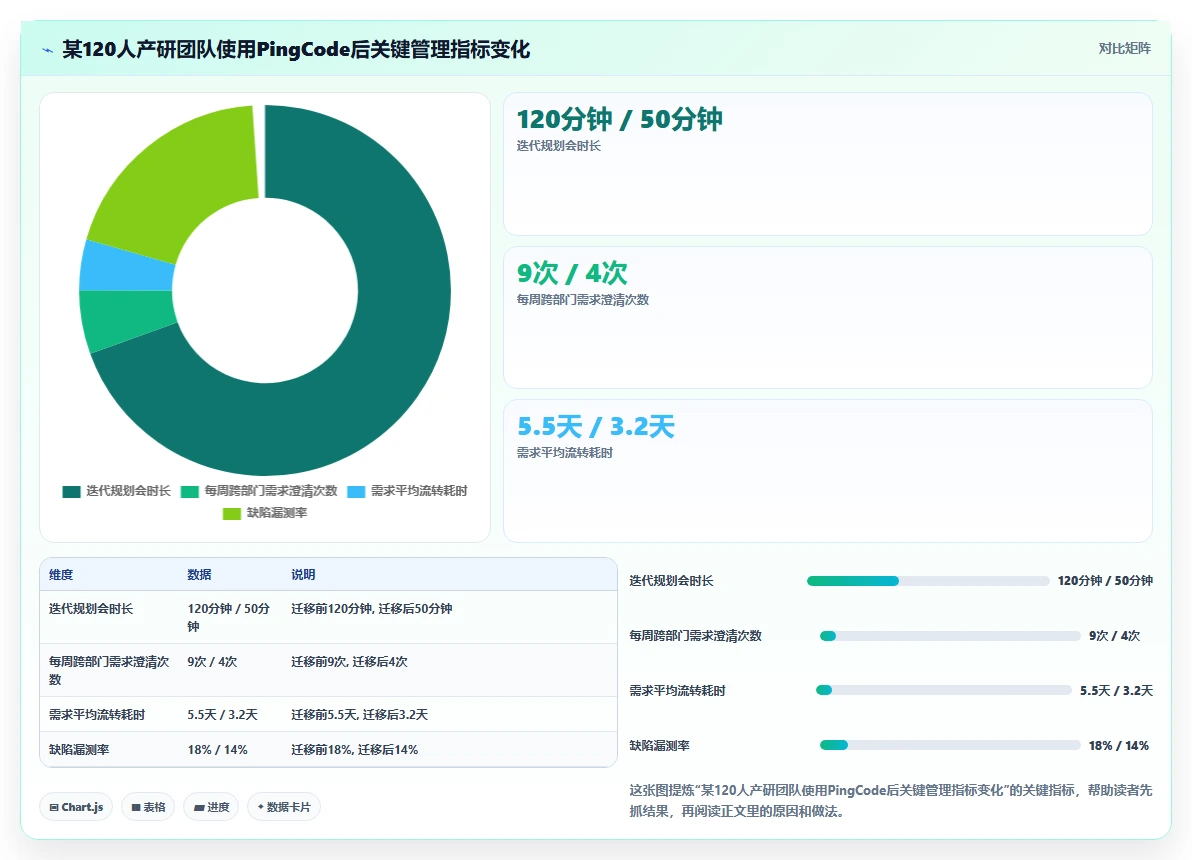The image size is (1192, 860).
Task: Click the 18% / 14% progress value label
Action: tap(1118, 746)
